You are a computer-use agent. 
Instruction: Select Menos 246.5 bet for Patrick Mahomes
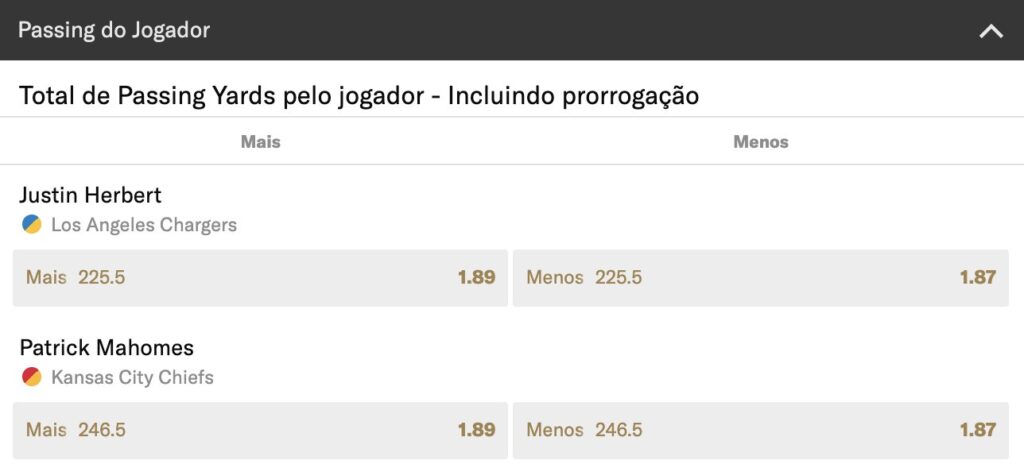tap(761, 430)
